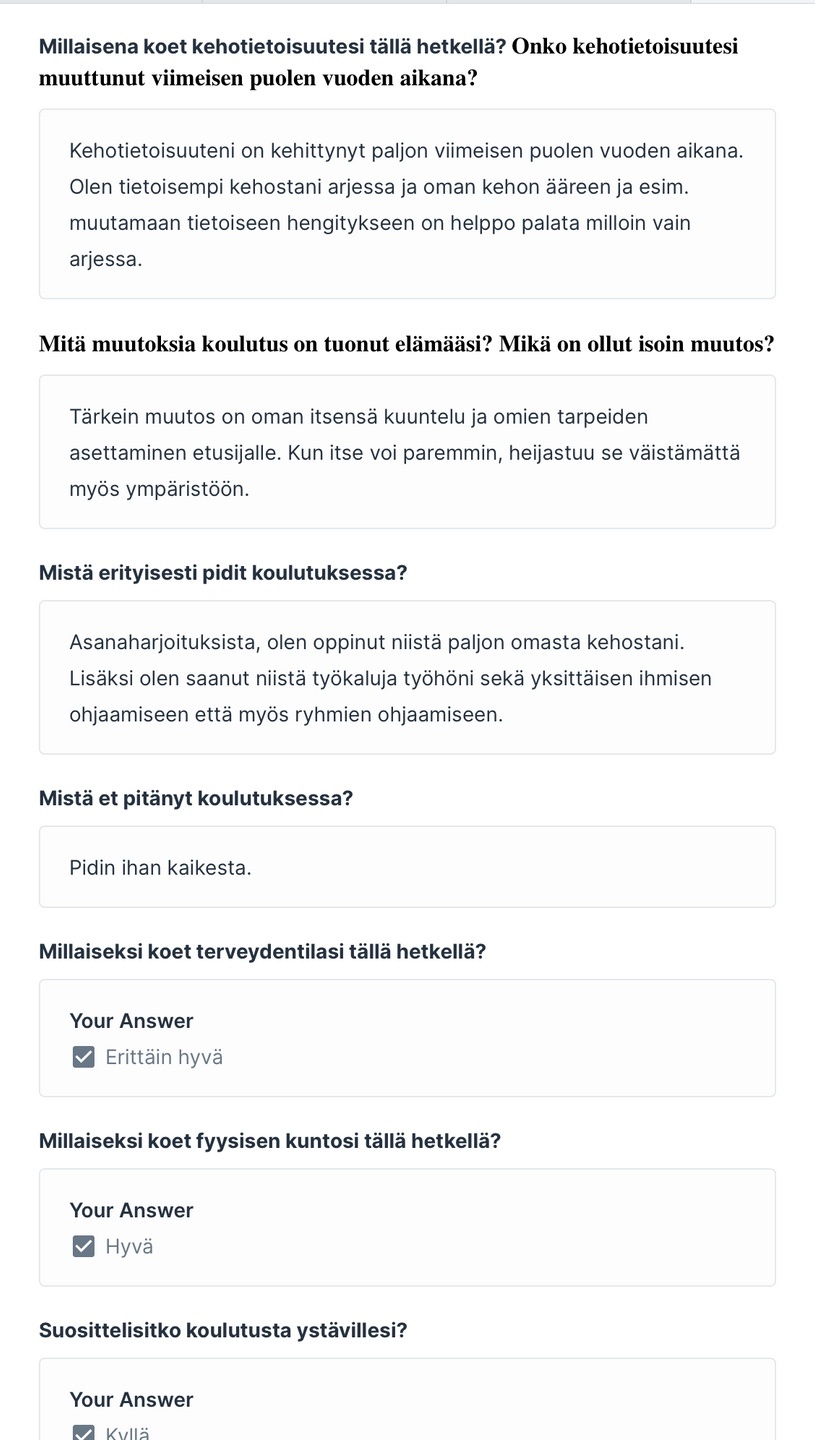Viewport: 815px width, 1440px height.
Task: Select the fyysisen kuntosi question heading
Action: point(270,1141)
